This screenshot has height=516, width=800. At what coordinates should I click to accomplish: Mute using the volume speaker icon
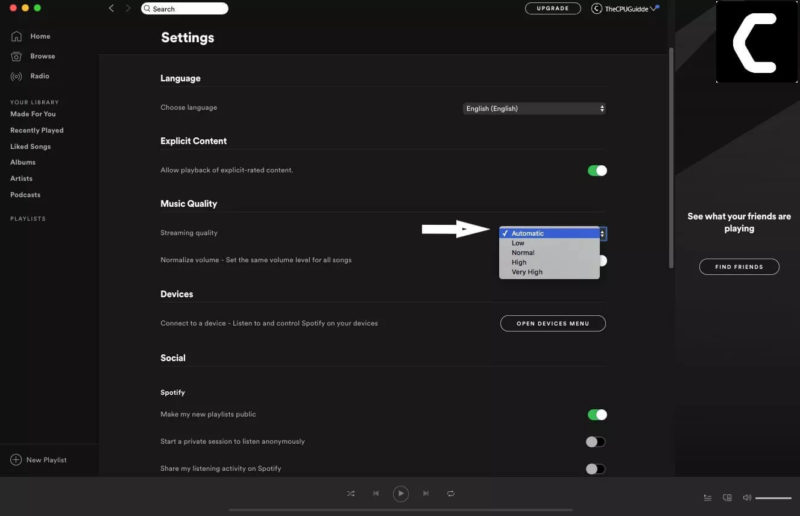coord(746,497)
